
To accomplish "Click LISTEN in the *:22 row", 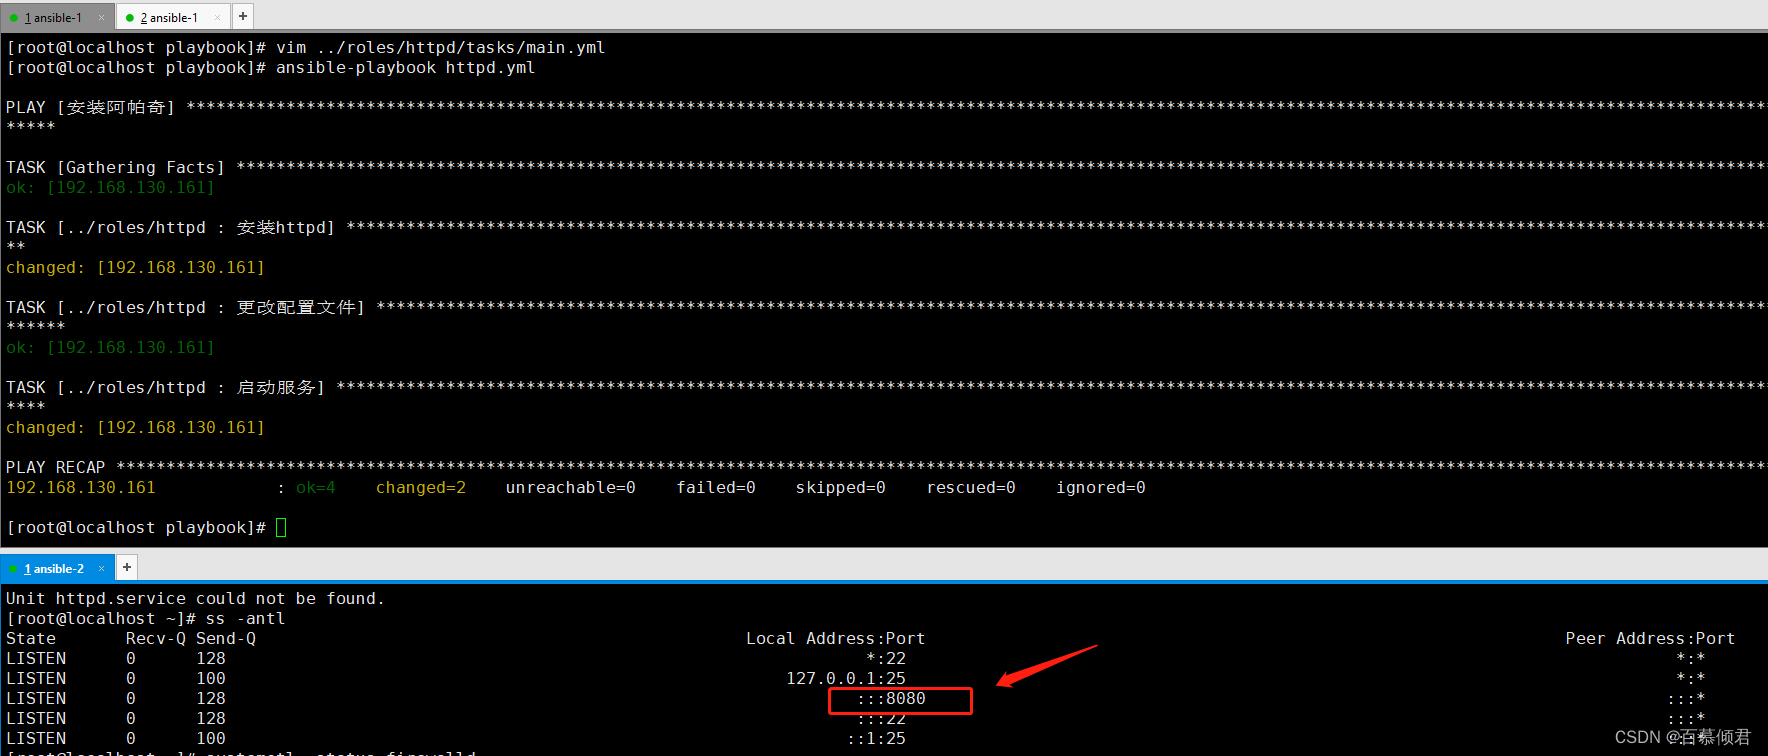I will (36, 658).
